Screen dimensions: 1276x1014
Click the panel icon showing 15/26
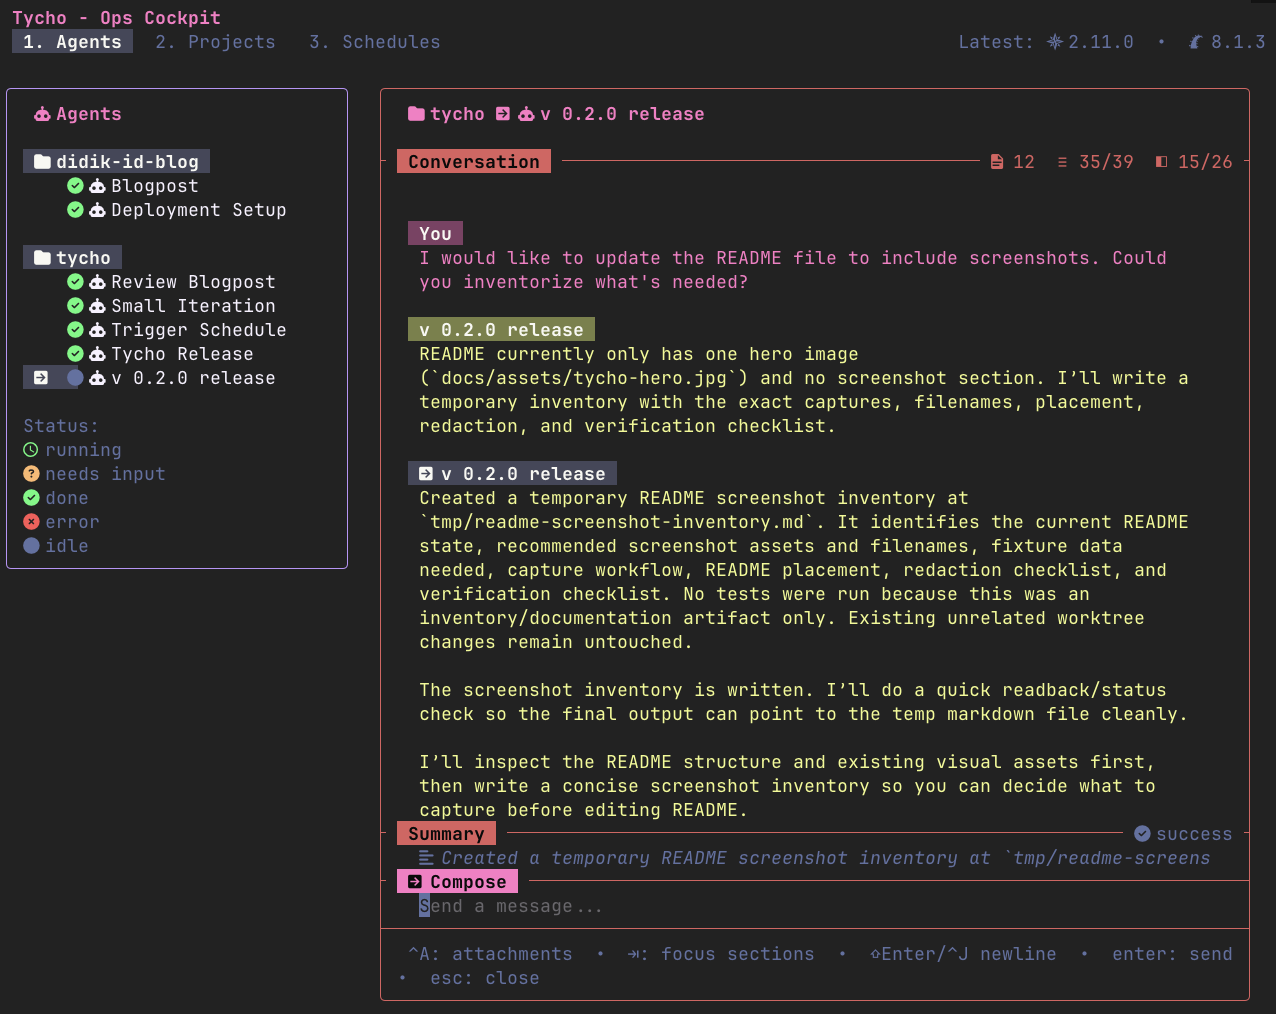1161,162
